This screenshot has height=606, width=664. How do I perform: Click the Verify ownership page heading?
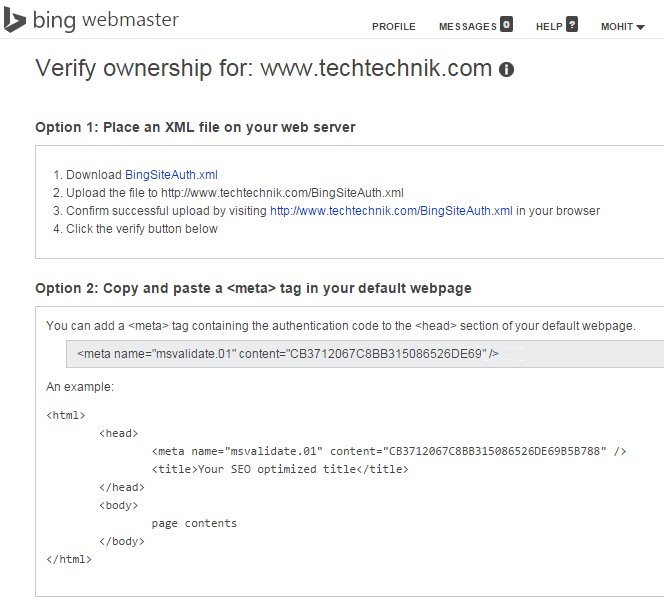[x=263, y=68]
